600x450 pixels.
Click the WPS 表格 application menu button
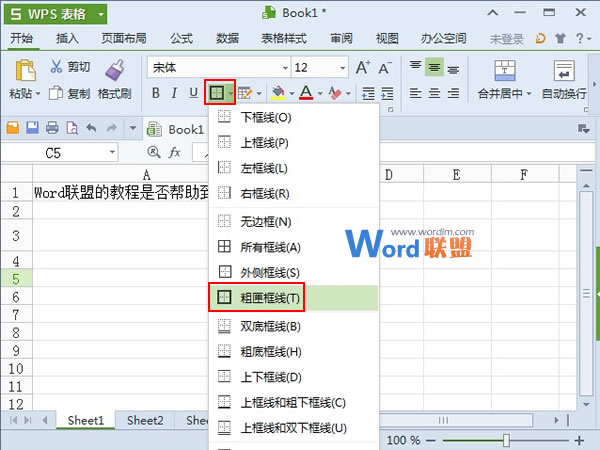click(55, 15)
